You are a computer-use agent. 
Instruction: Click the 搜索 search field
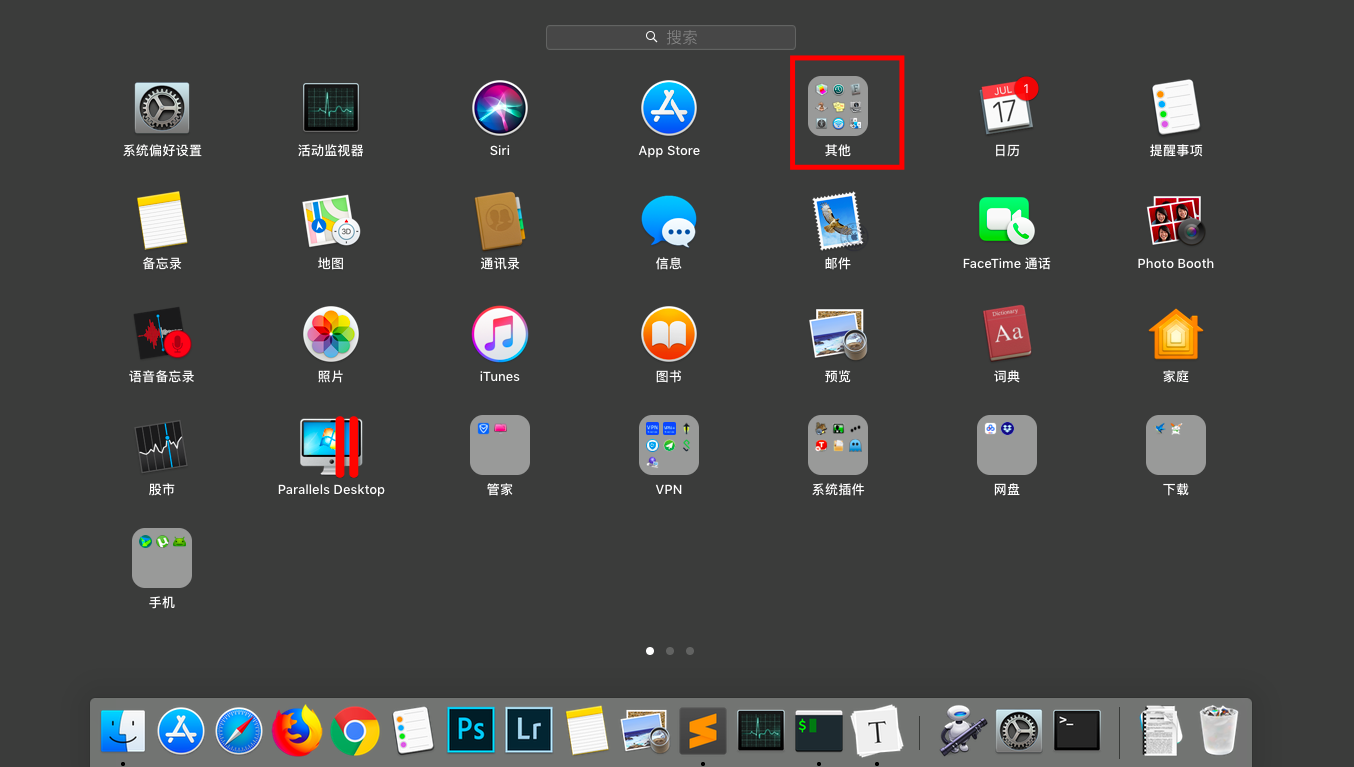tap(671, 37)
